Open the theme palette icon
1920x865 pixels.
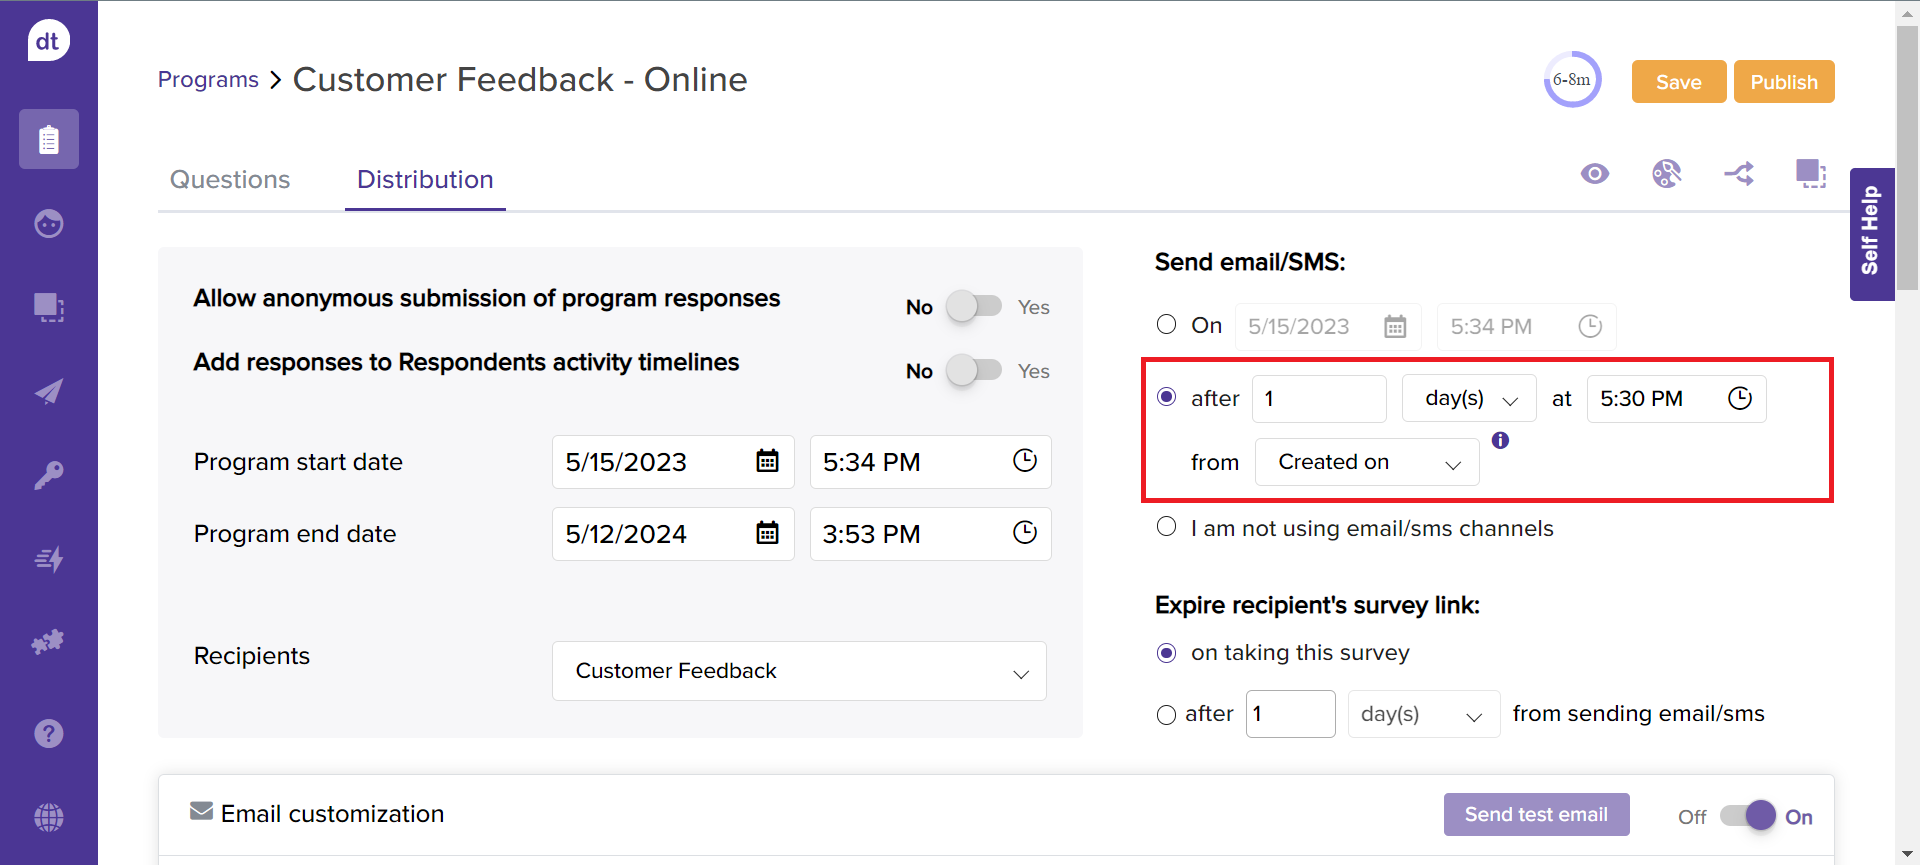point(1666,174)
